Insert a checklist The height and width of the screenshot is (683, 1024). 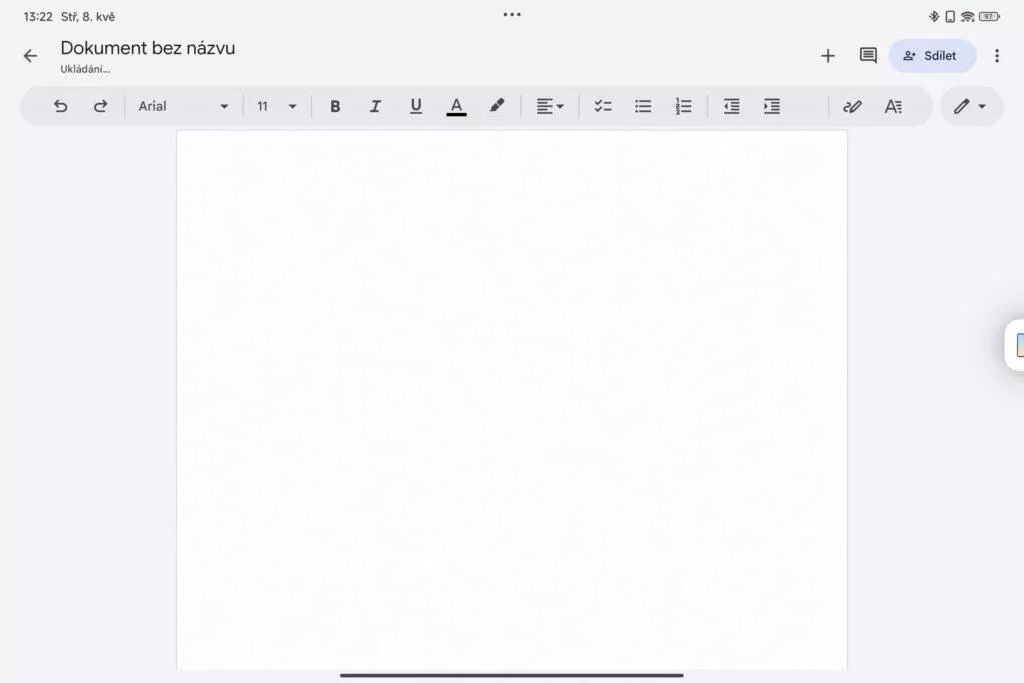[603, 106]
